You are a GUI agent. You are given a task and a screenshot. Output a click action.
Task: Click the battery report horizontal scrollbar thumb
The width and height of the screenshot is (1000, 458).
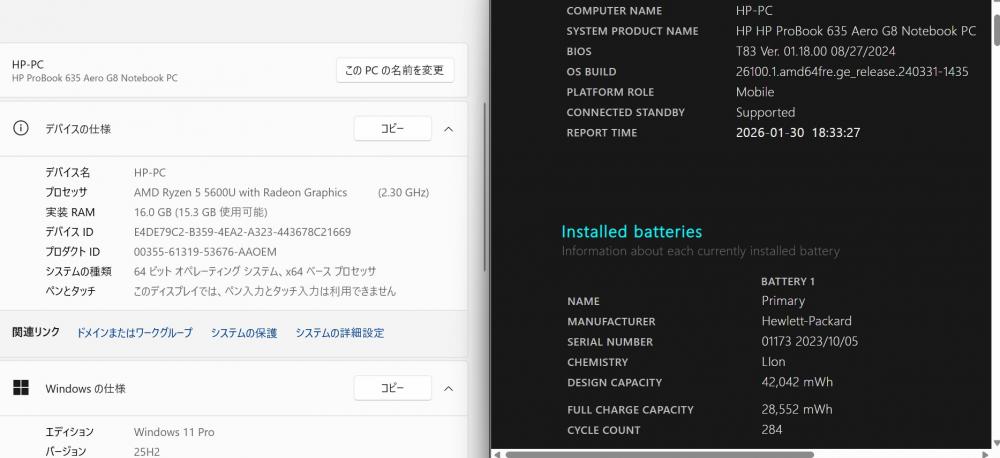(659, 454)
